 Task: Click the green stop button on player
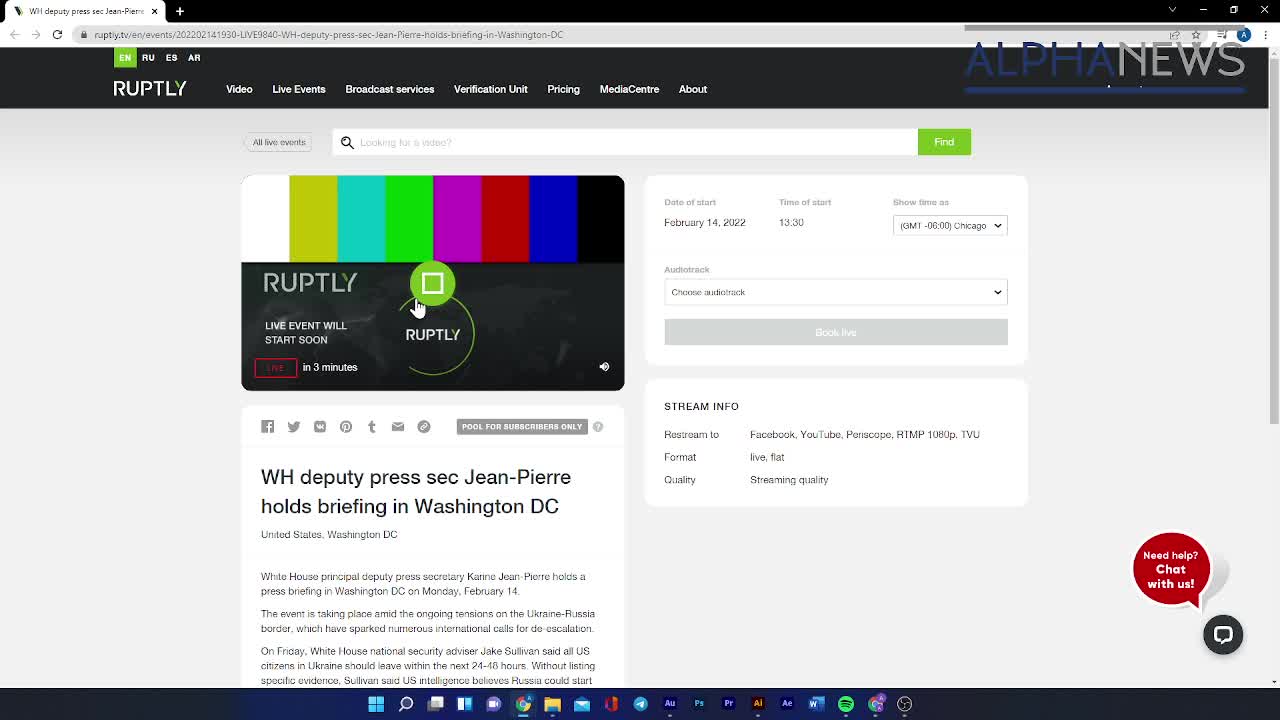[x=432, y=284]
